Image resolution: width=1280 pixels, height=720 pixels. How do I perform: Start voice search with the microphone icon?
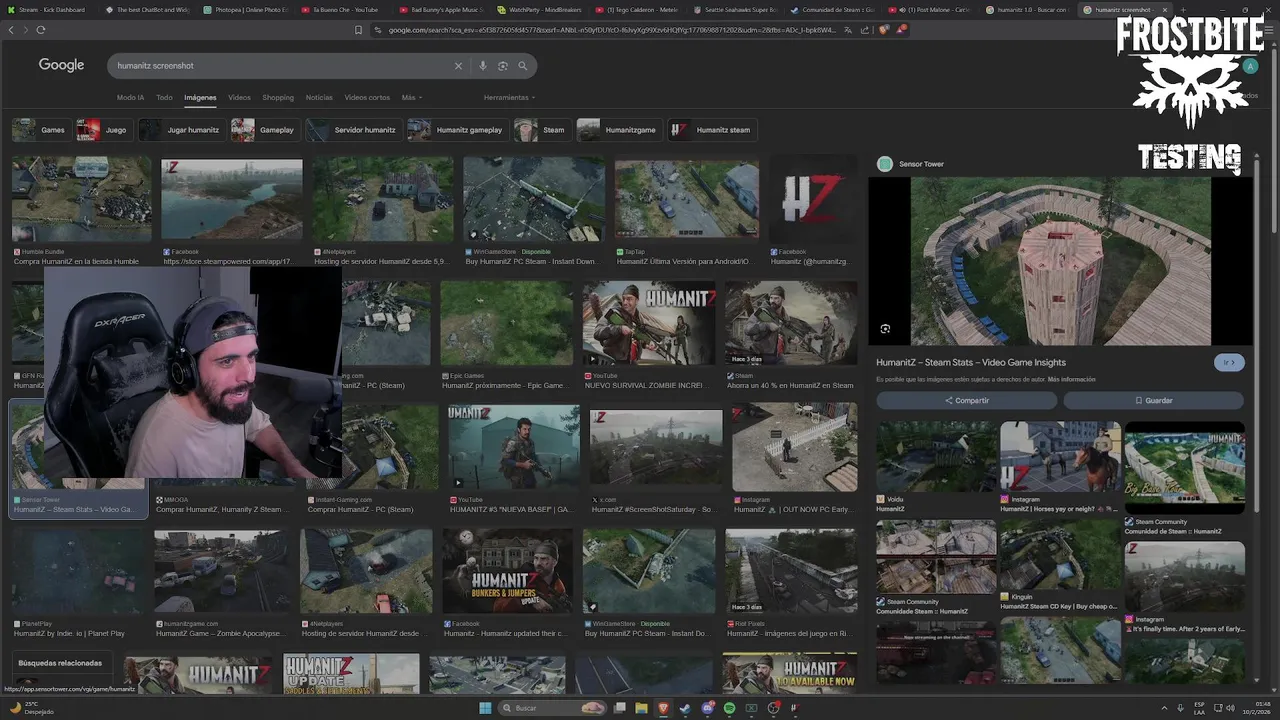point(483,66)
